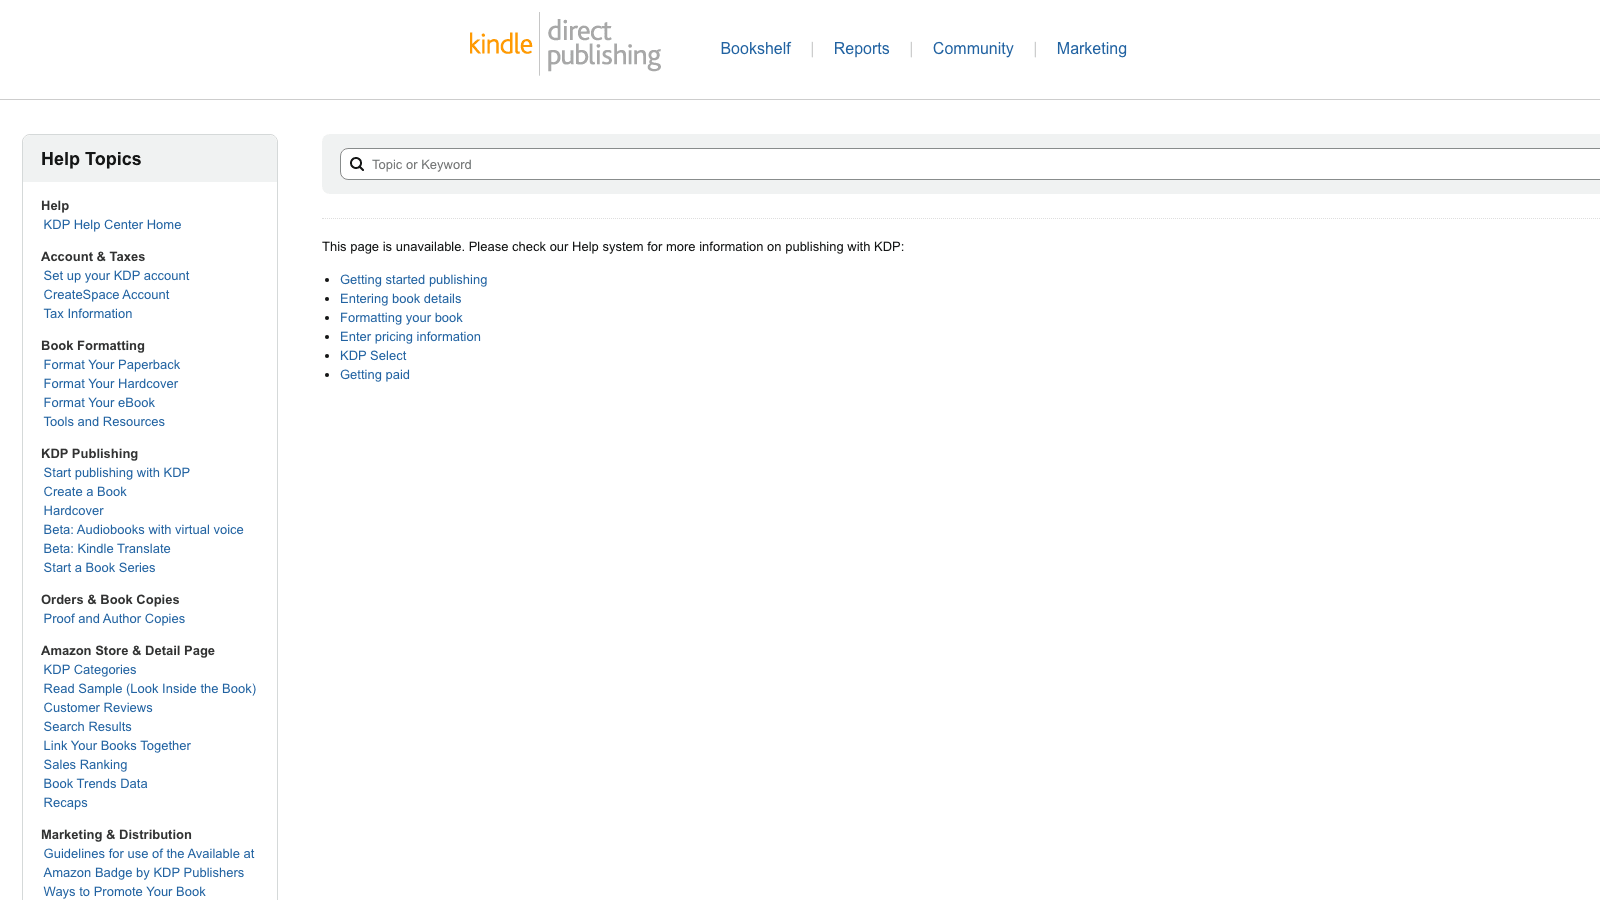The image size is (1600, 900).
Task: Follow Formatting your book link
Action: (401, 318)
